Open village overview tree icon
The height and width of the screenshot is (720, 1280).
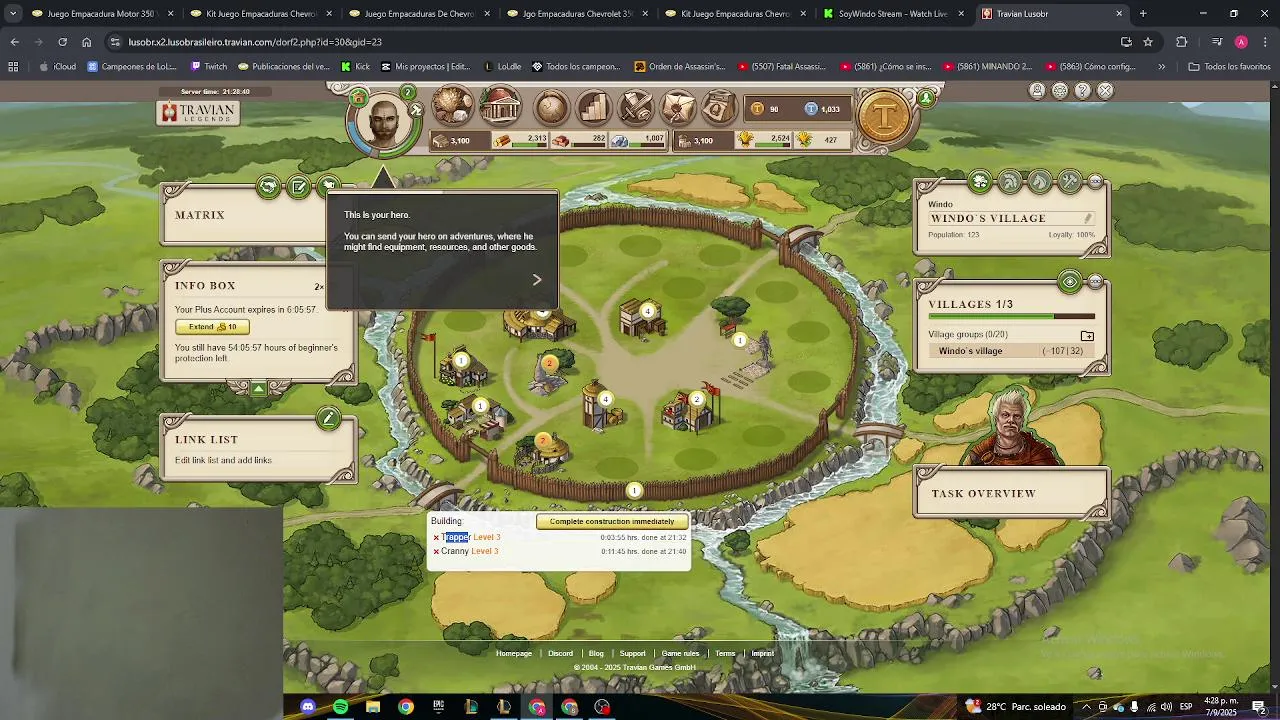[x=980, y=182]
